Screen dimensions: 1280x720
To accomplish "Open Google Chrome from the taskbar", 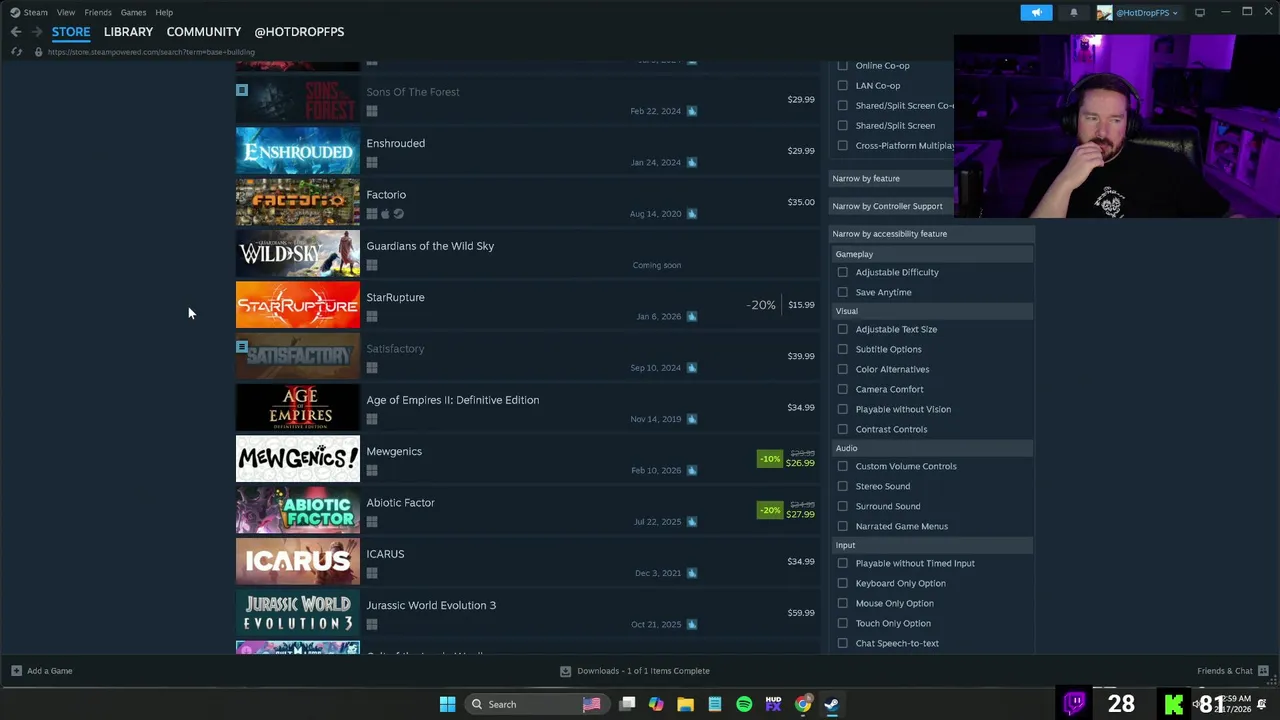I will pyautogui.click(x=803, y=704).
